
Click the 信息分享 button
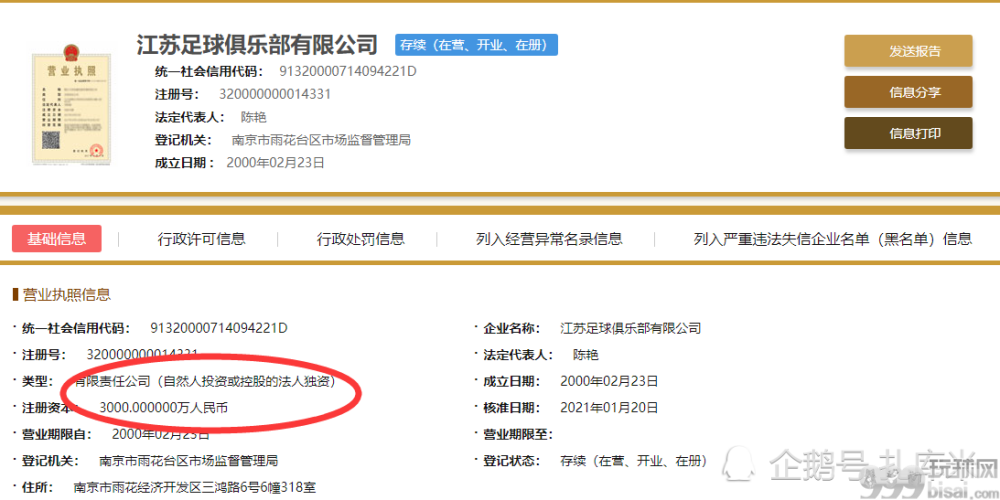point(908,92)
